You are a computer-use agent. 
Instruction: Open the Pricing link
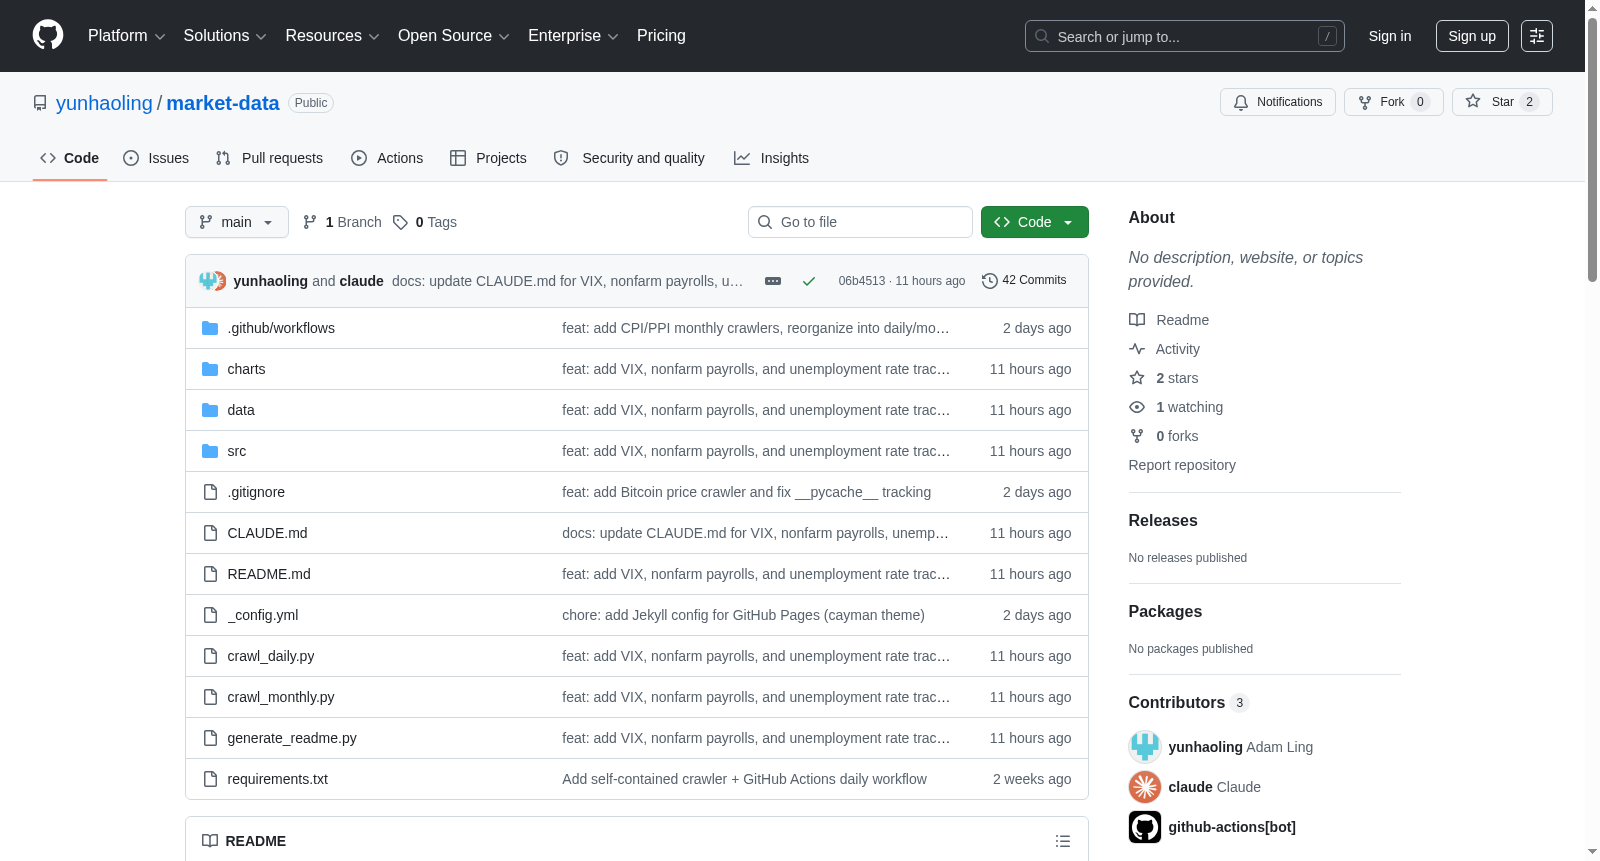[x=661, y=36]
